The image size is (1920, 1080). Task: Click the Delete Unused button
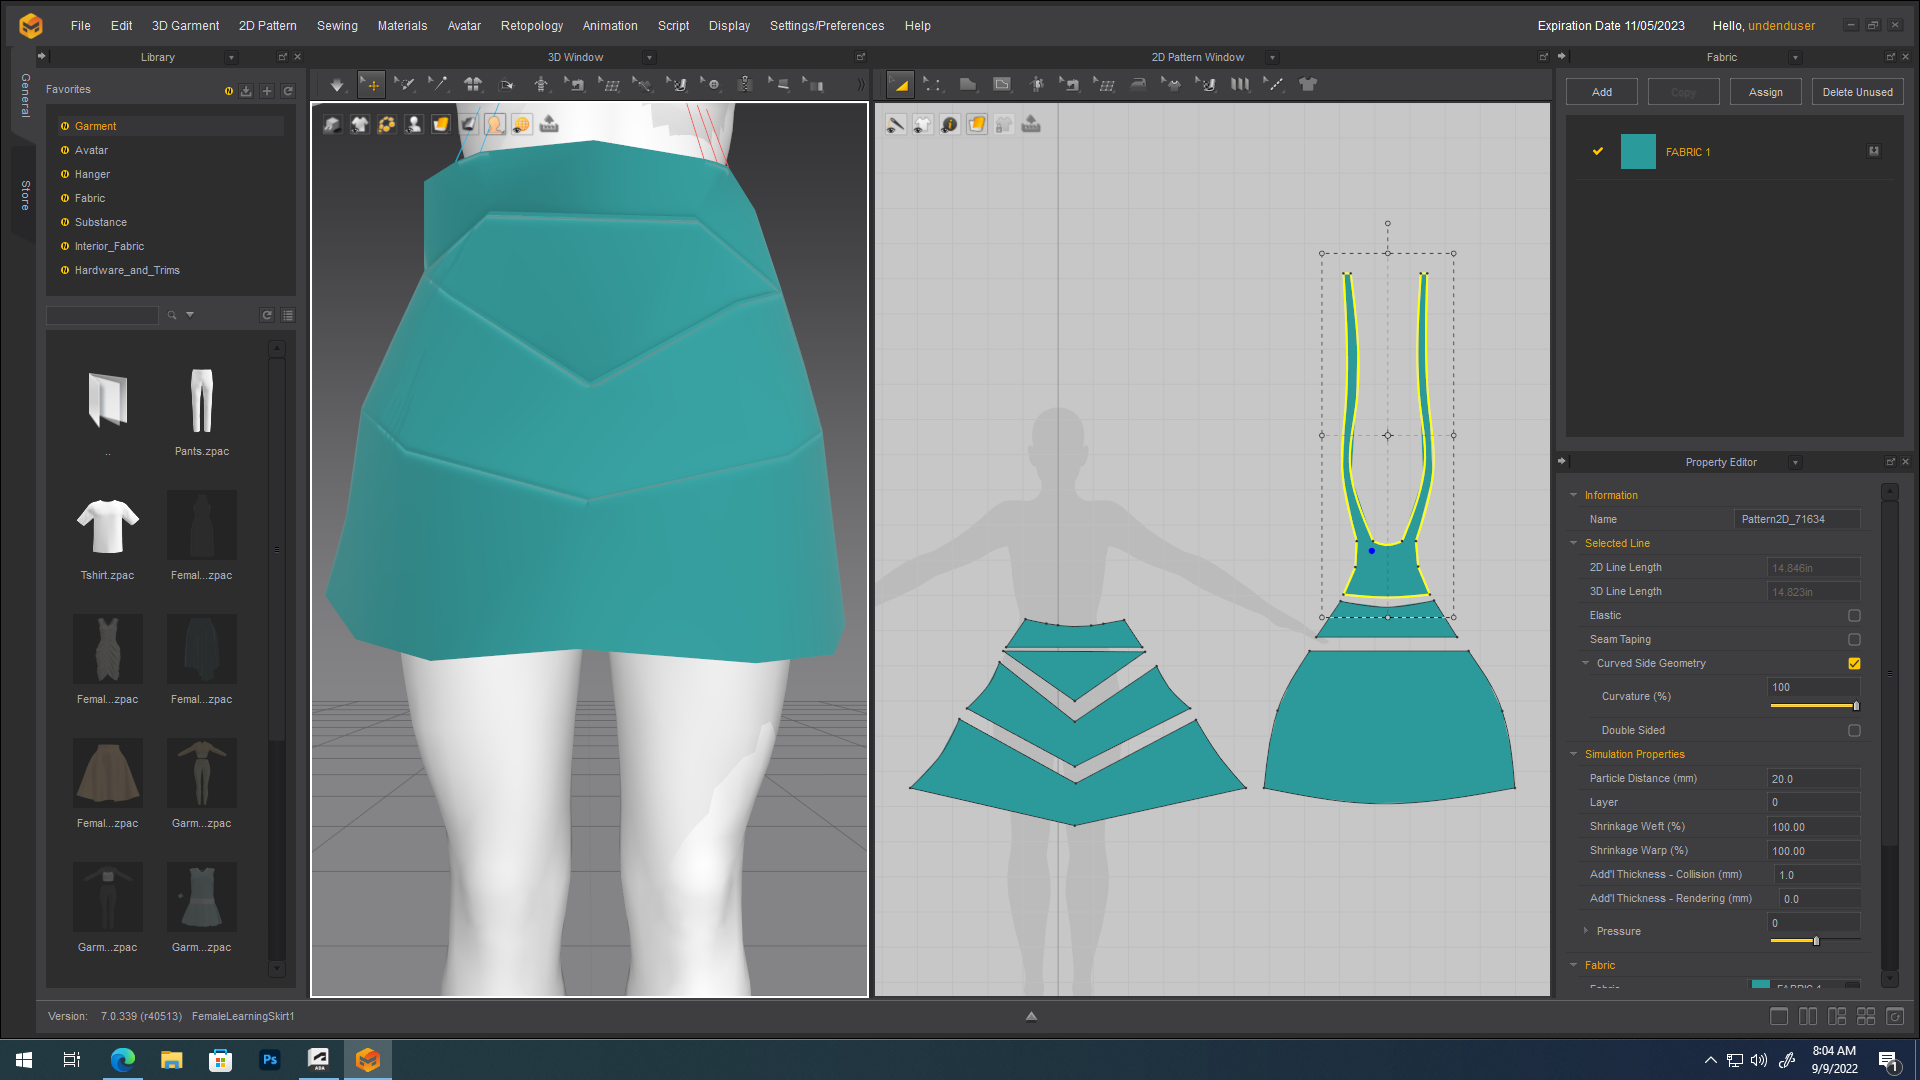1857,92
